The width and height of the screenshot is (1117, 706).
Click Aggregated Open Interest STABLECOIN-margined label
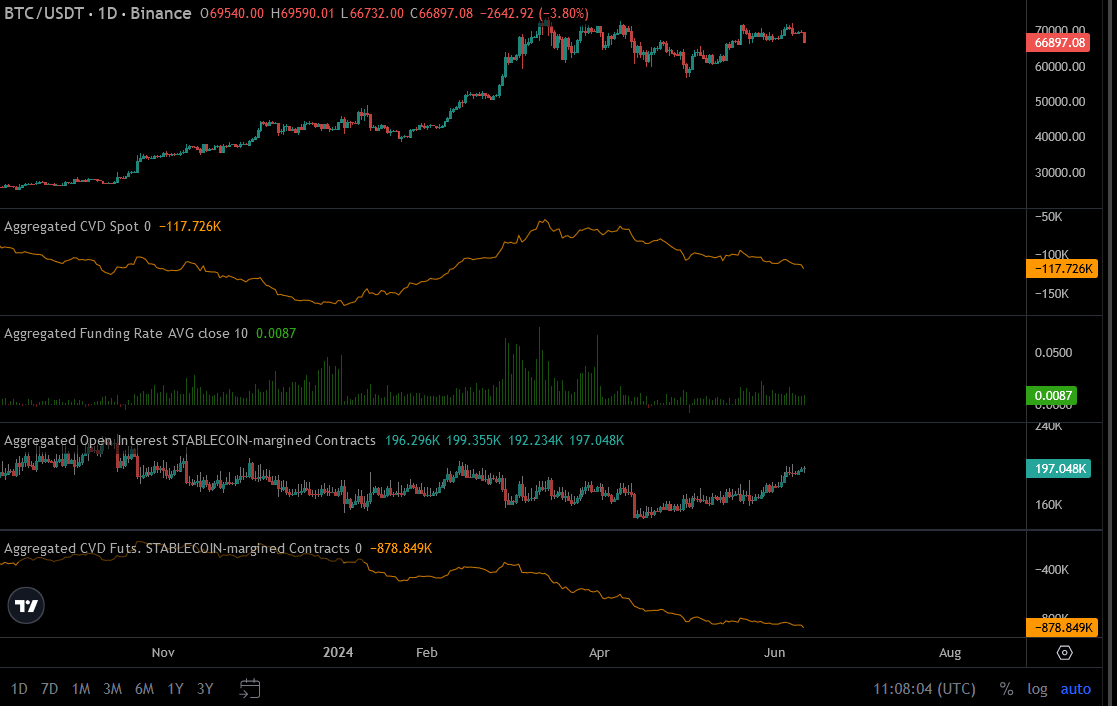(189, 440)
